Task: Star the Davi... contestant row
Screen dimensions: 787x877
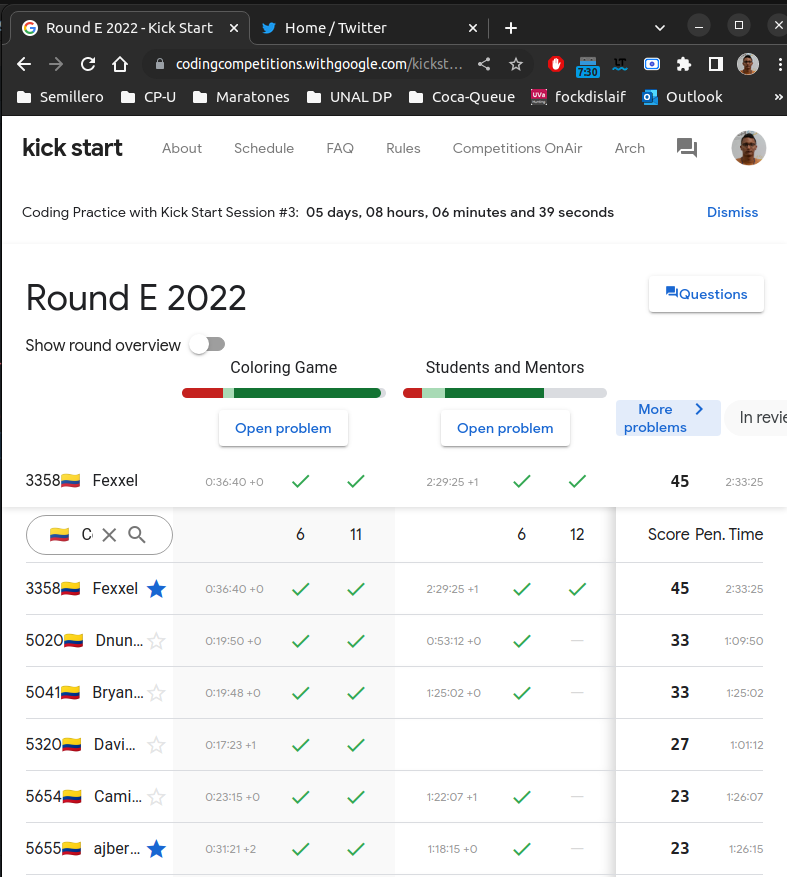Action: pyautogui.click(x=157, y=745)
